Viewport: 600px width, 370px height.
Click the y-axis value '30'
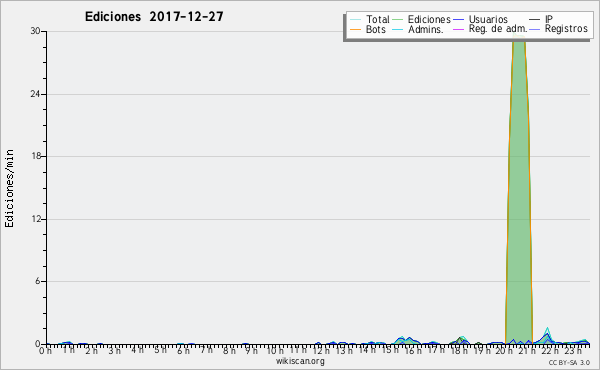coord(35,31)
